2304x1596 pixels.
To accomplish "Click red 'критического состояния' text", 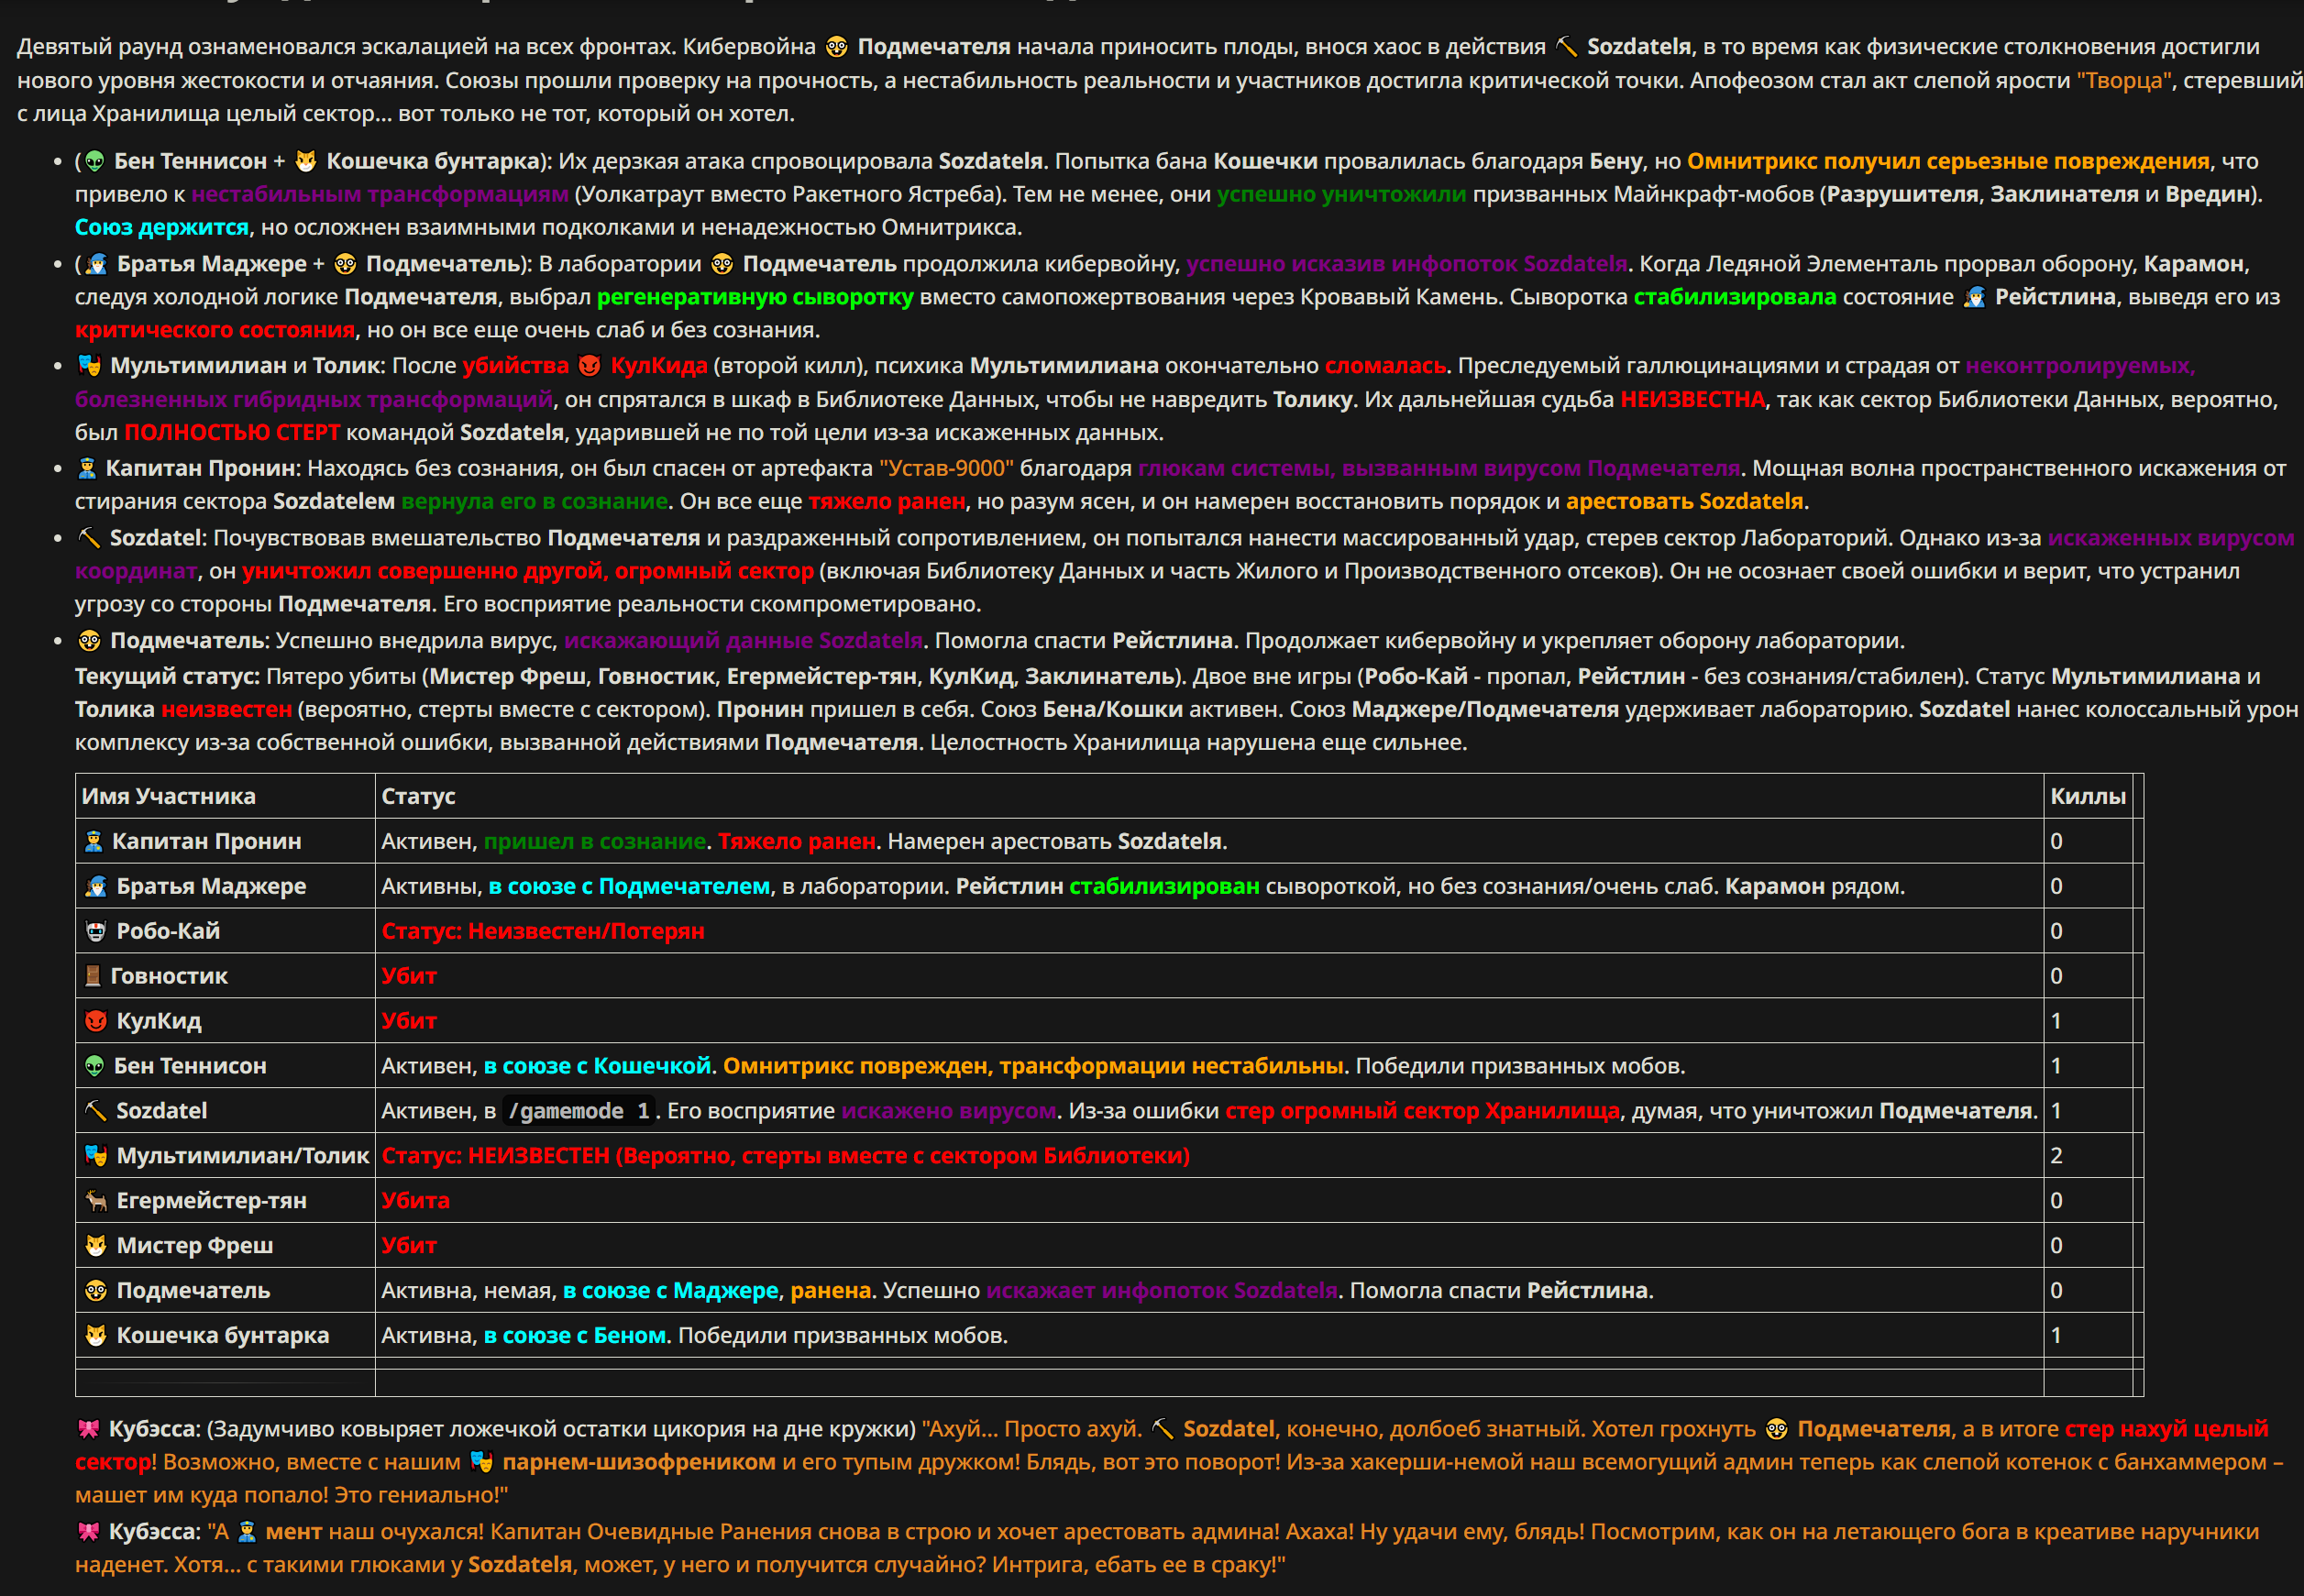I will [x=215, y=330].
